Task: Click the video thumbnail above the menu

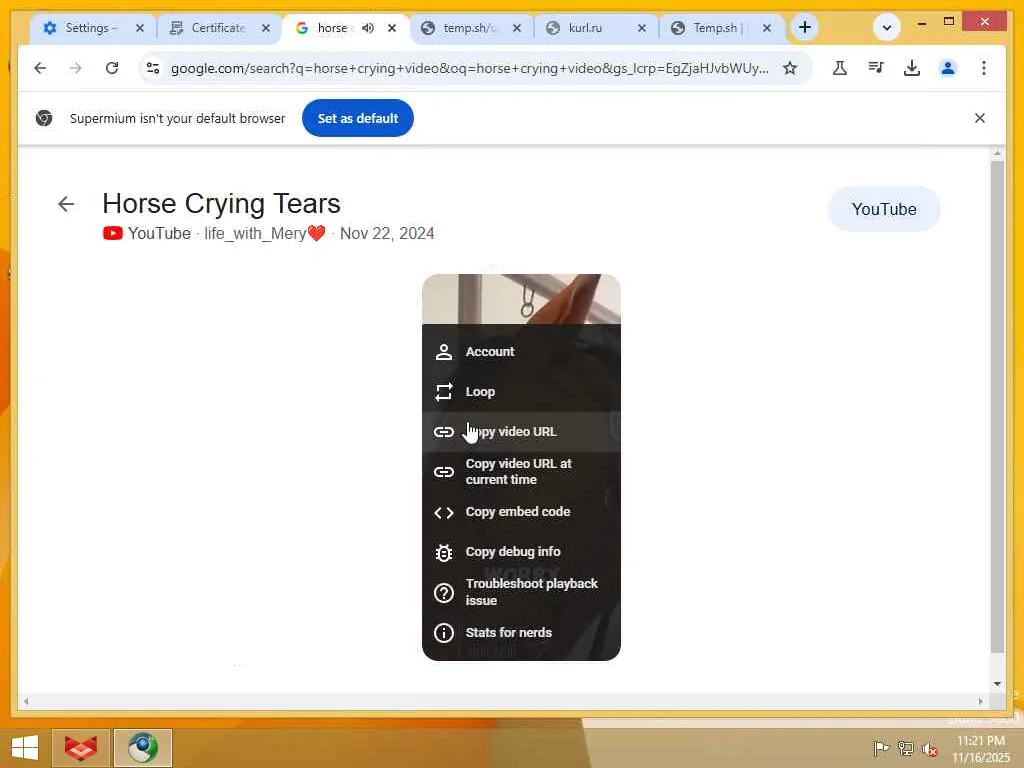Action: click(x=521, y=299)
